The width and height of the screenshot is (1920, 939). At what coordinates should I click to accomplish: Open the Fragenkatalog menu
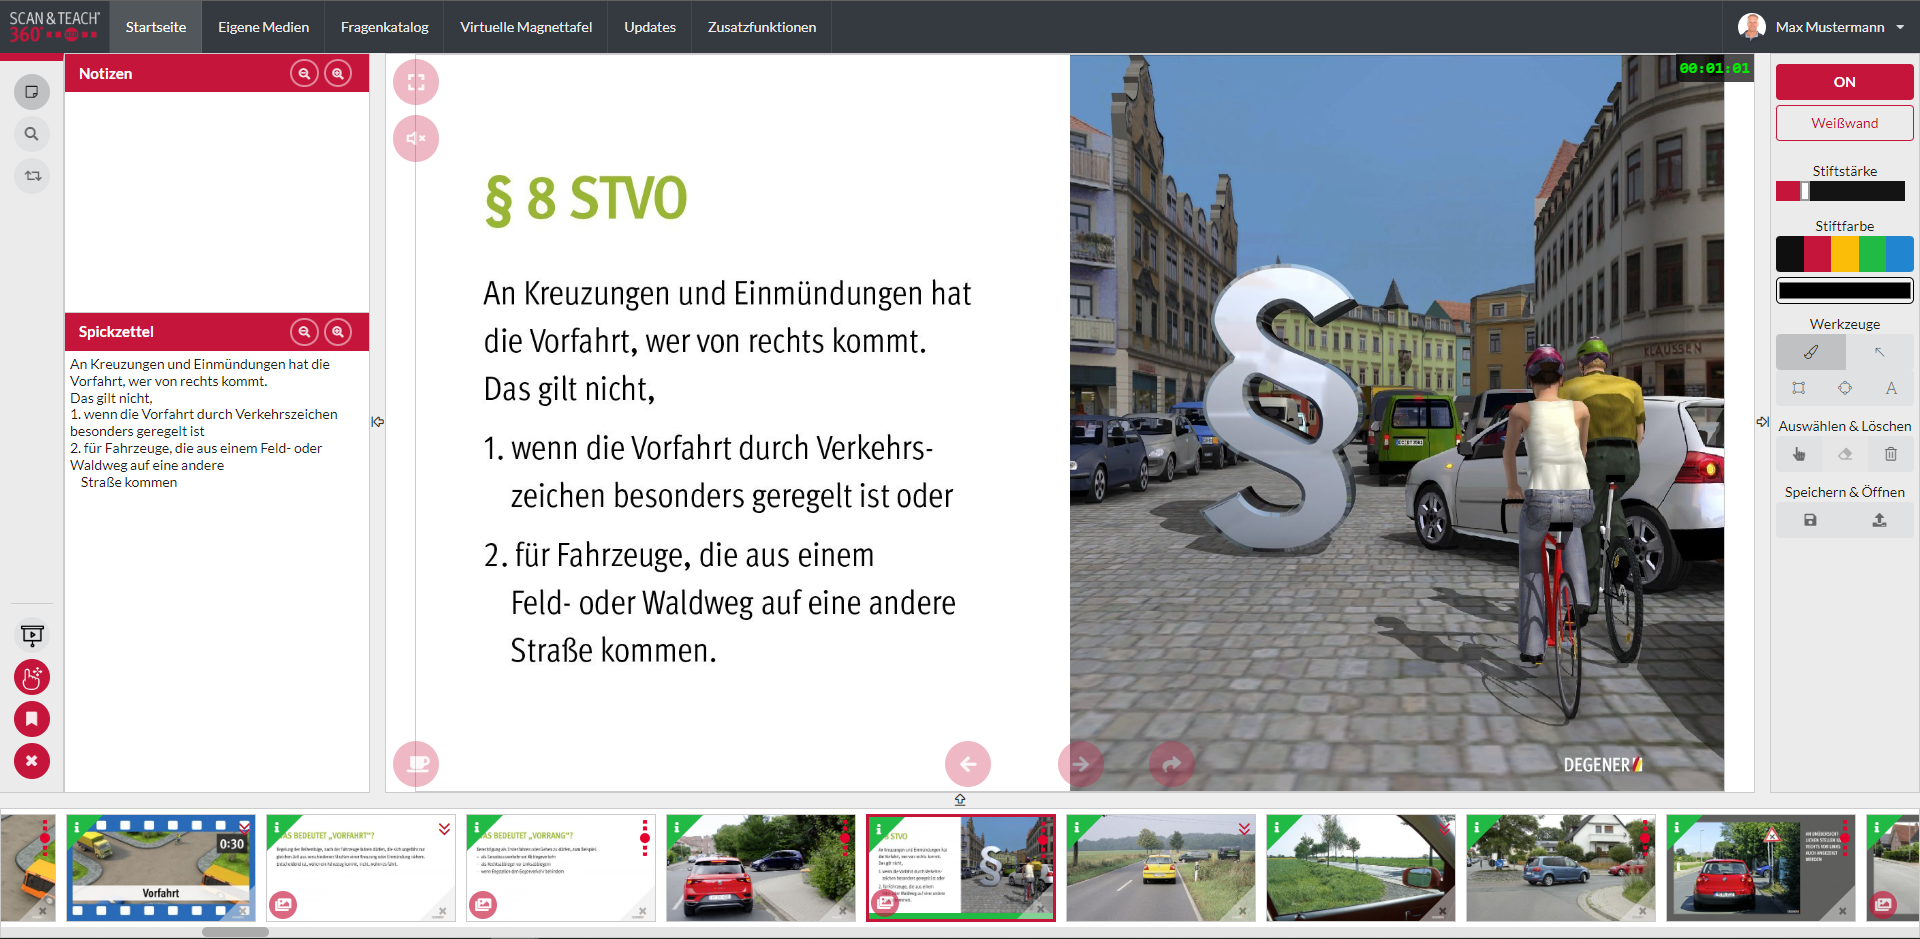pos(385,27)
